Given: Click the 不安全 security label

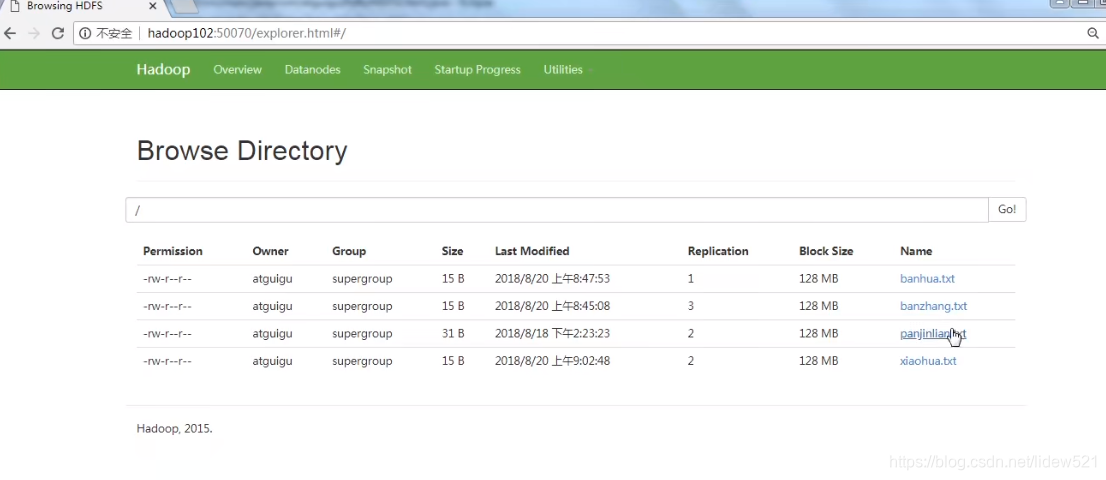Looking at the screenshot, I should [114, 33].
